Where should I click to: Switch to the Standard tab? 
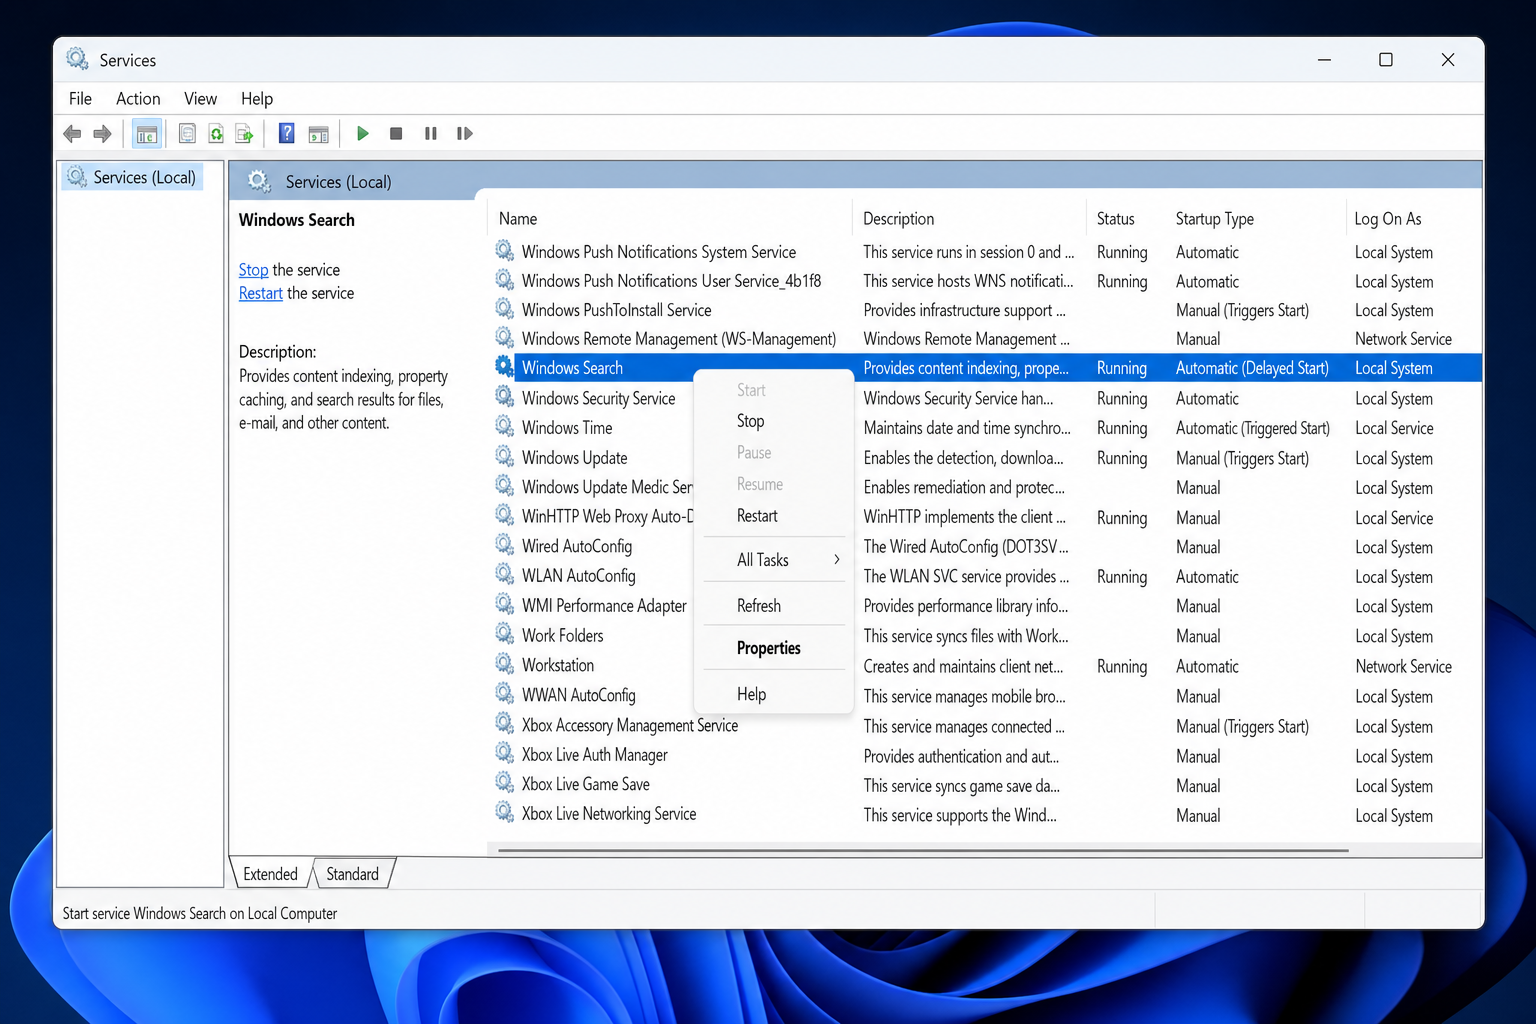(x=353, y=874)
